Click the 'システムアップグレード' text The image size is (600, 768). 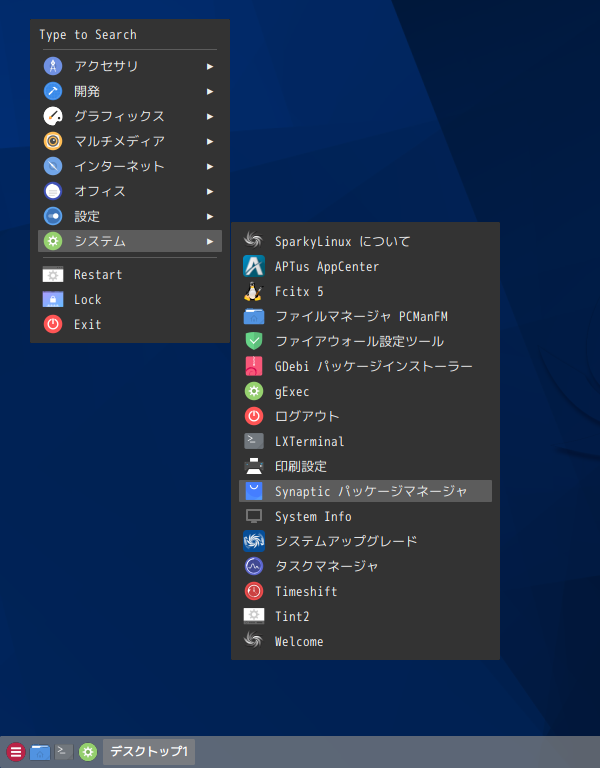click(346, 541)
